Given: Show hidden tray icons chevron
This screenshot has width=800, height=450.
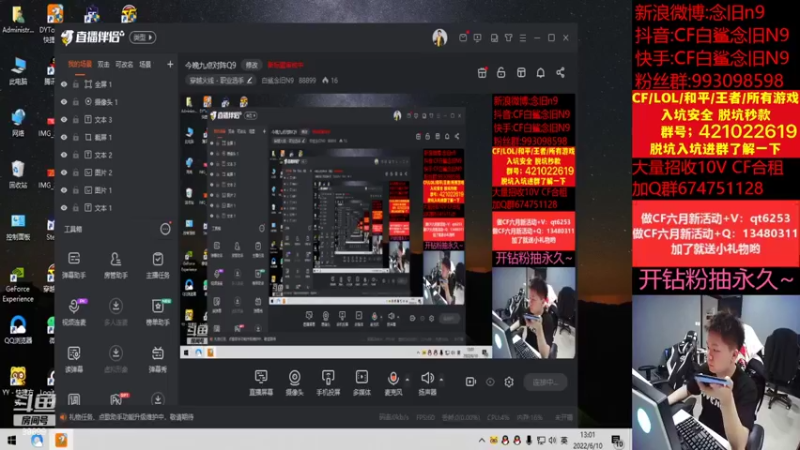Looking at the screenshot, I should [482, 440].
